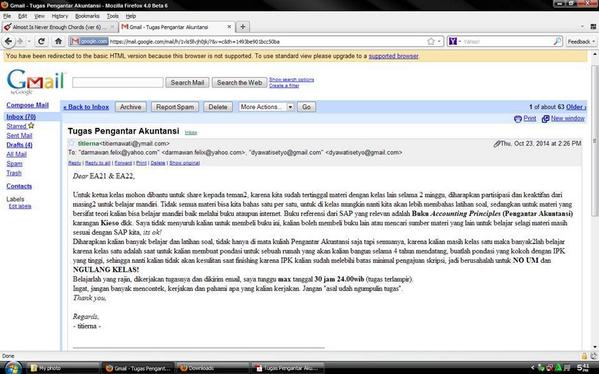Focus the Gmail search text box
Viewport: 599px width, 374px height.
[x=118, y=82]
